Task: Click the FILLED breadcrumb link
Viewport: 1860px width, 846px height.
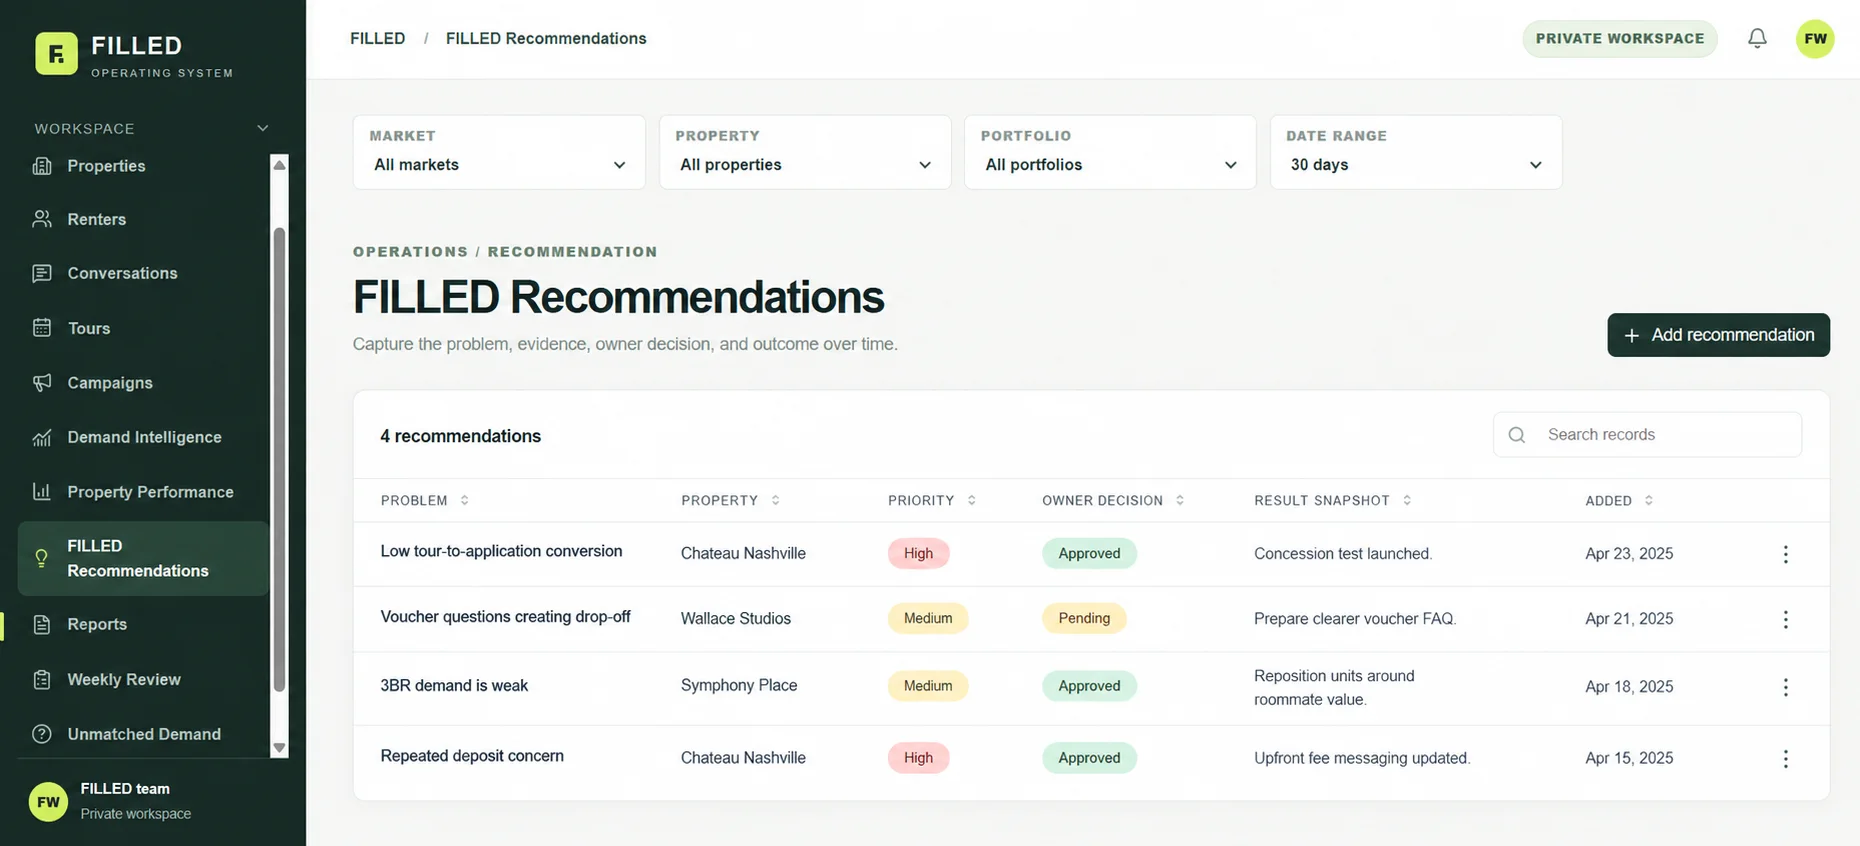Action: 377,38
